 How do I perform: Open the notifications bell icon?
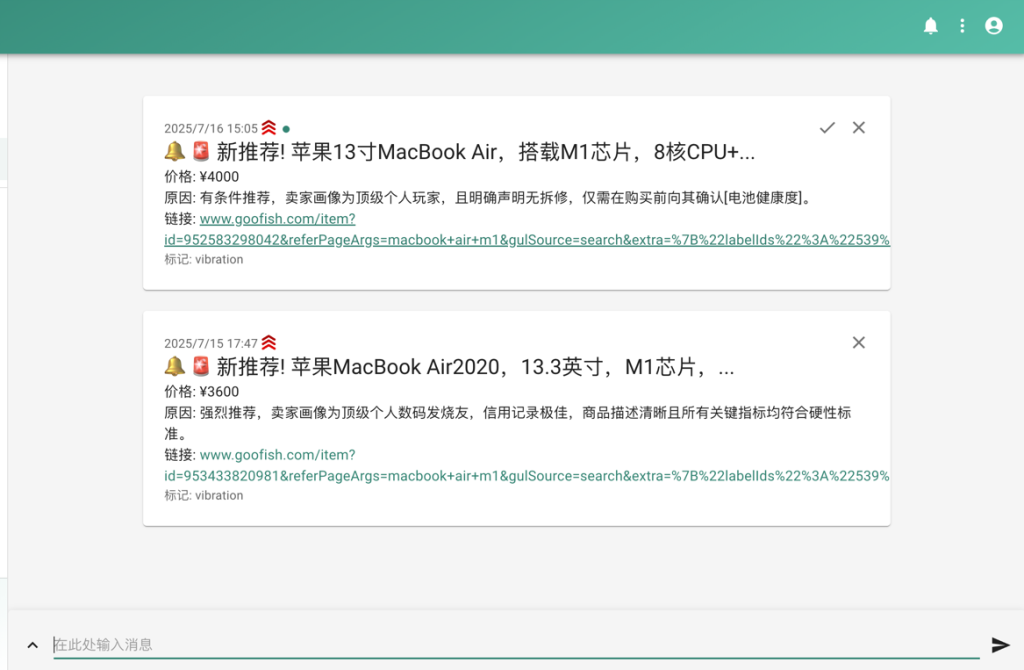click(x=931, y=25)
